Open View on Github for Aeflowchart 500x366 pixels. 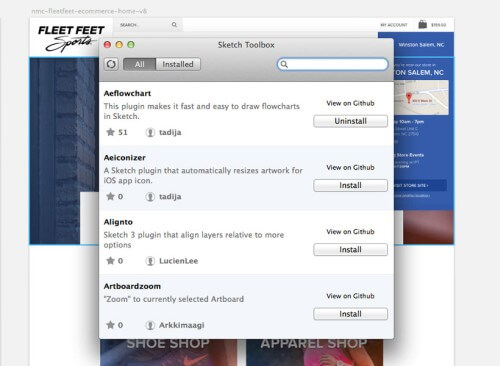[350, 103]
